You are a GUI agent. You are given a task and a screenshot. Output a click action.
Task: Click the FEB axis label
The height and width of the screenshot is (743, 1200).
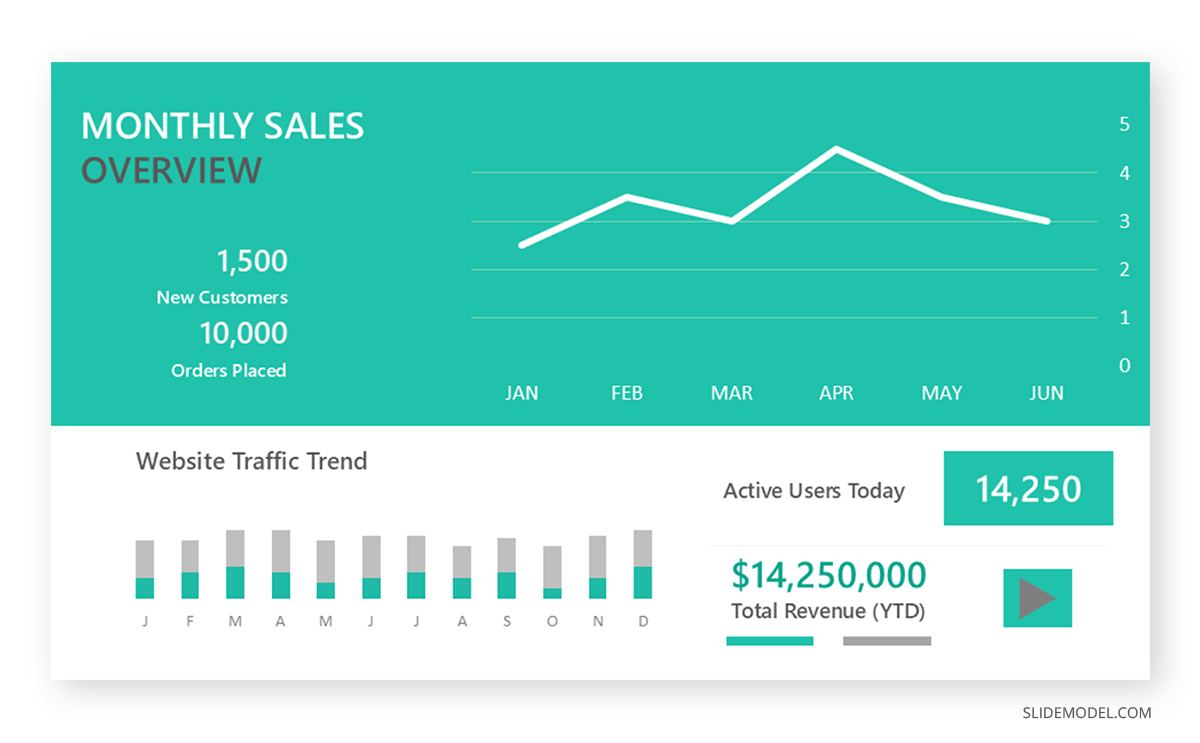point(627,393)
